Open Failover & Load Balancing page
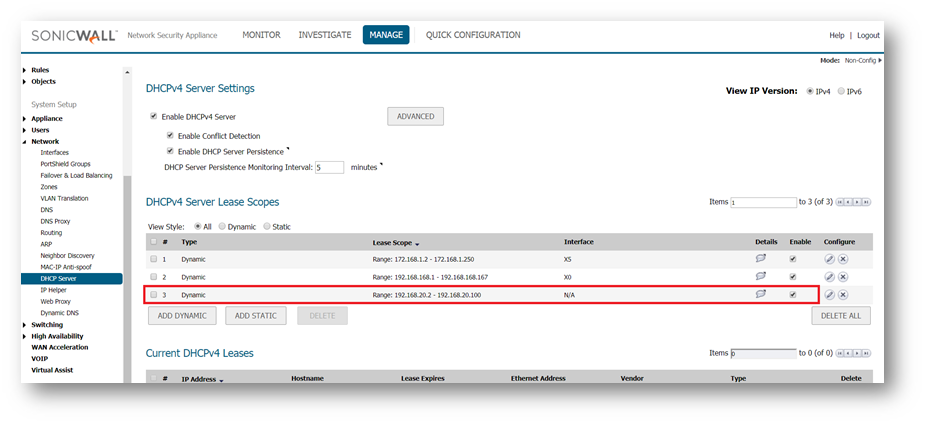The width and height of the screenshot is (926, 425). 76,175
